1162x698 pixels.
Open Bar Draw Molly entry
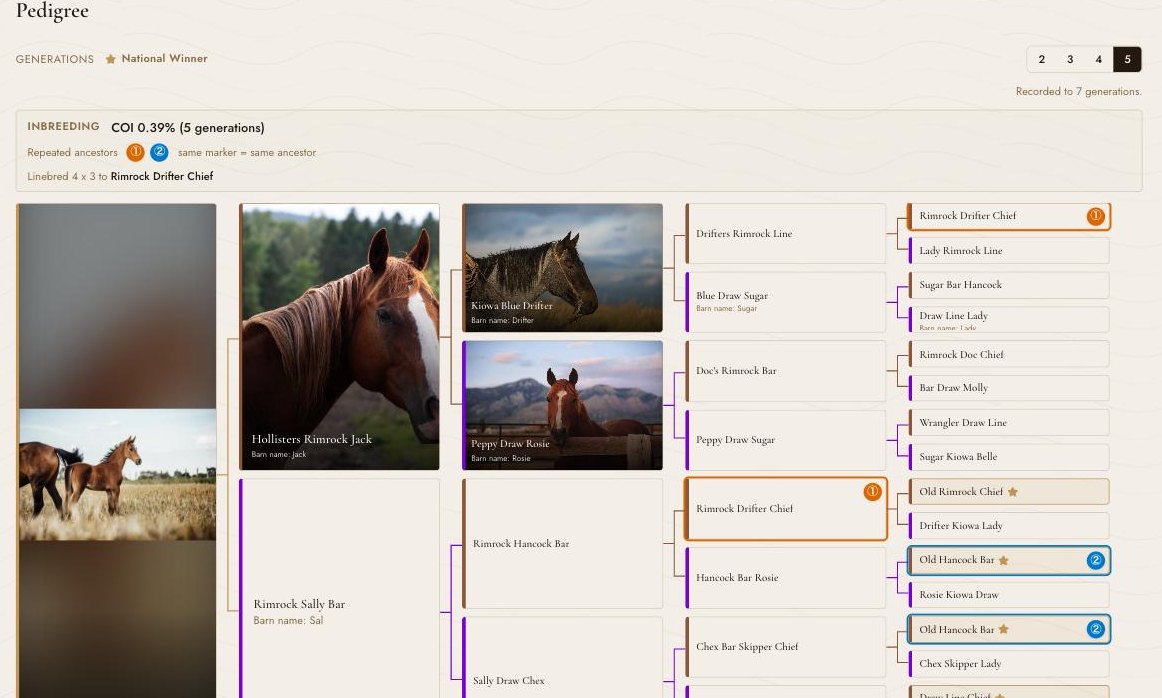(1009, 388)
